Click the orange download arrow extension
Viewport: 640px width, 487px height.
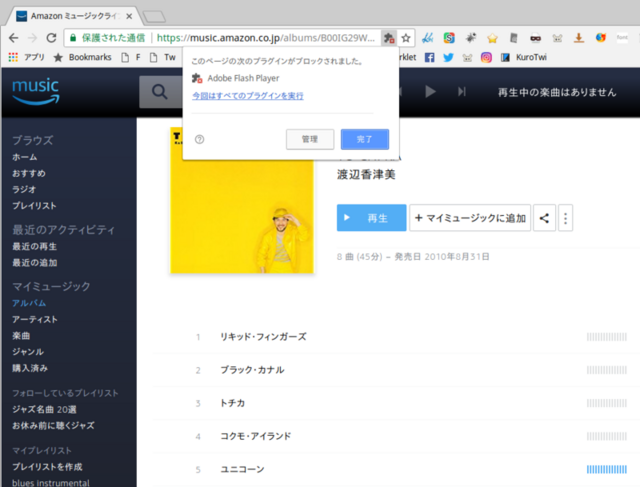(x=578, y=38)
